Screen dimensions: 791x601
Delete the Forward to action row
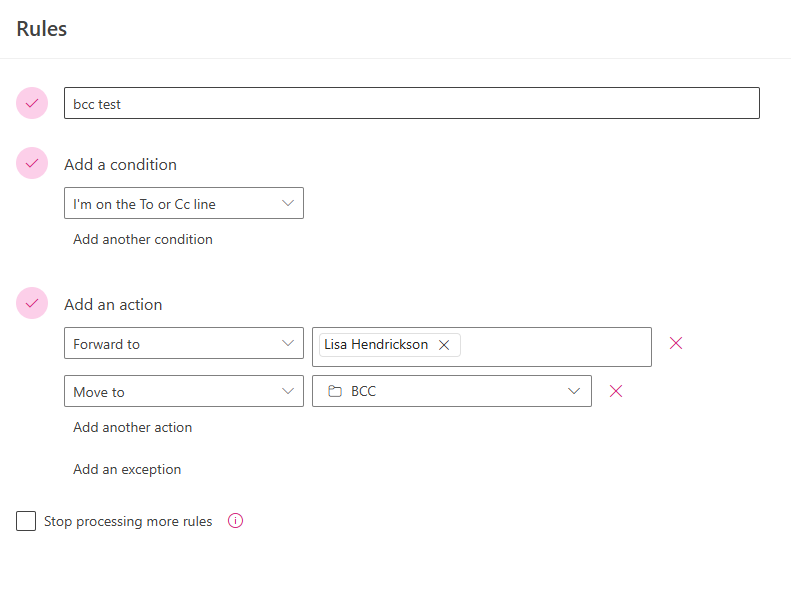675,343
